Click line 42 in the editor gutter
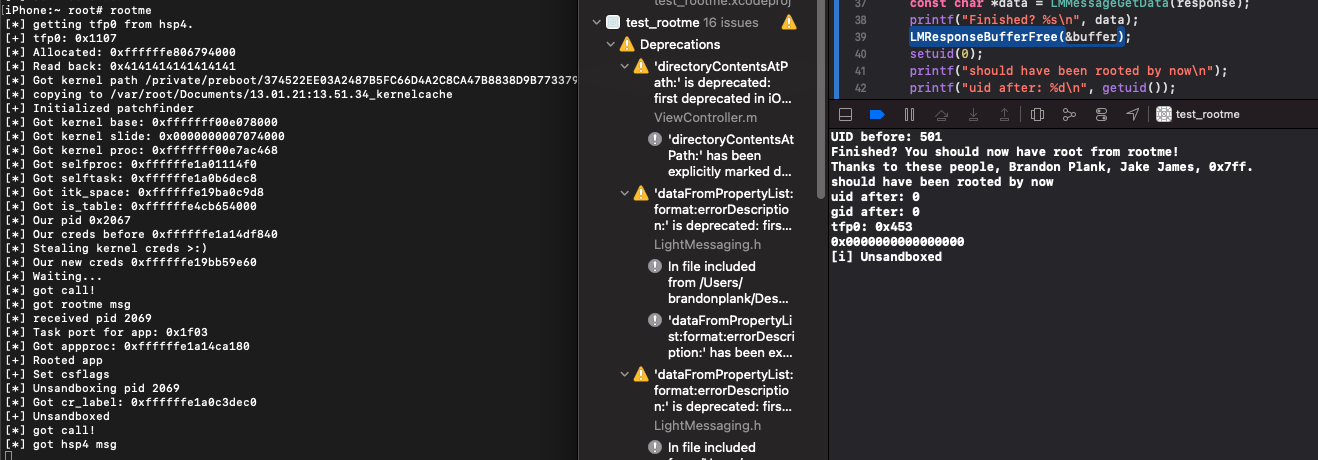1318x460 pixels. (860, 87)
